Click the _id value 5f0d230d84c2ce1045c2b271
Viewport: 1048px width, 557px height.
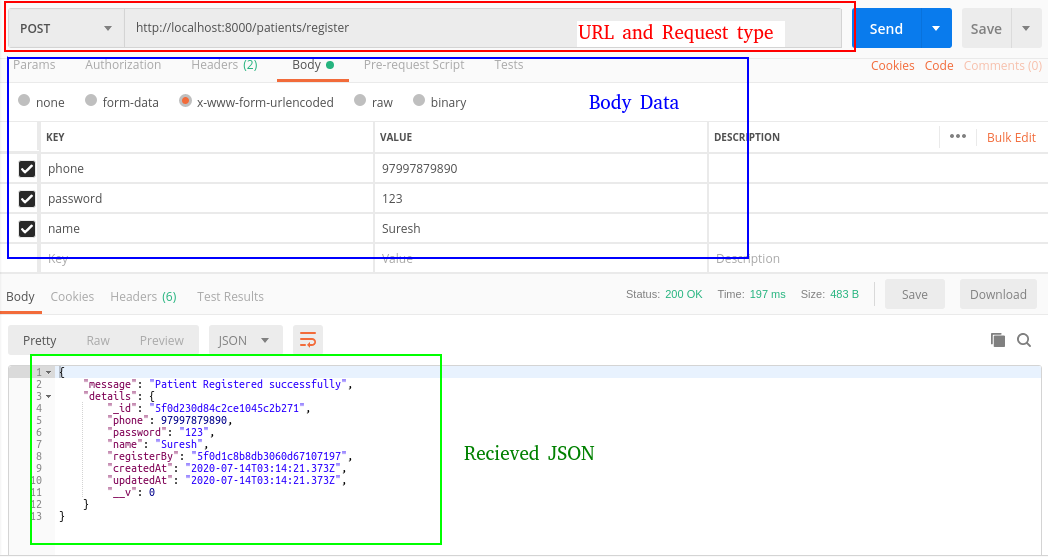coord(228,409)
